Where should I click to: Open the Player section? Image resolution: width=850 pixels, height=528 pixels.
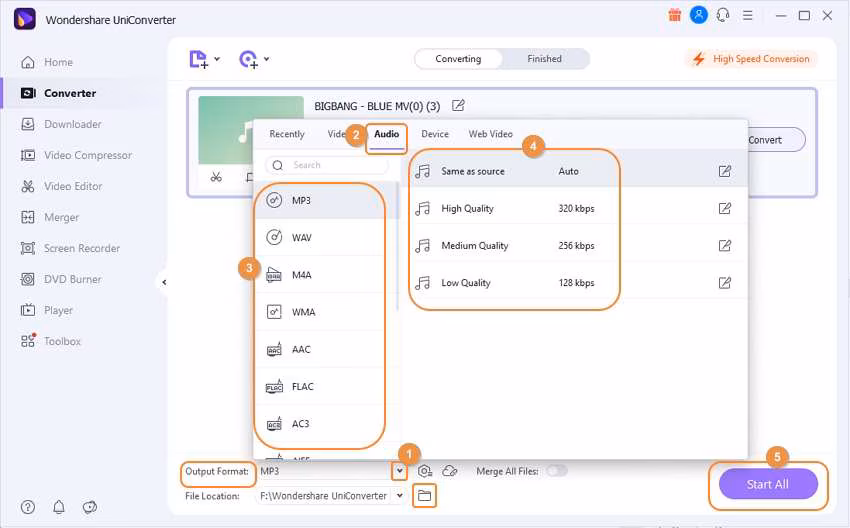(x=46, y=310)
